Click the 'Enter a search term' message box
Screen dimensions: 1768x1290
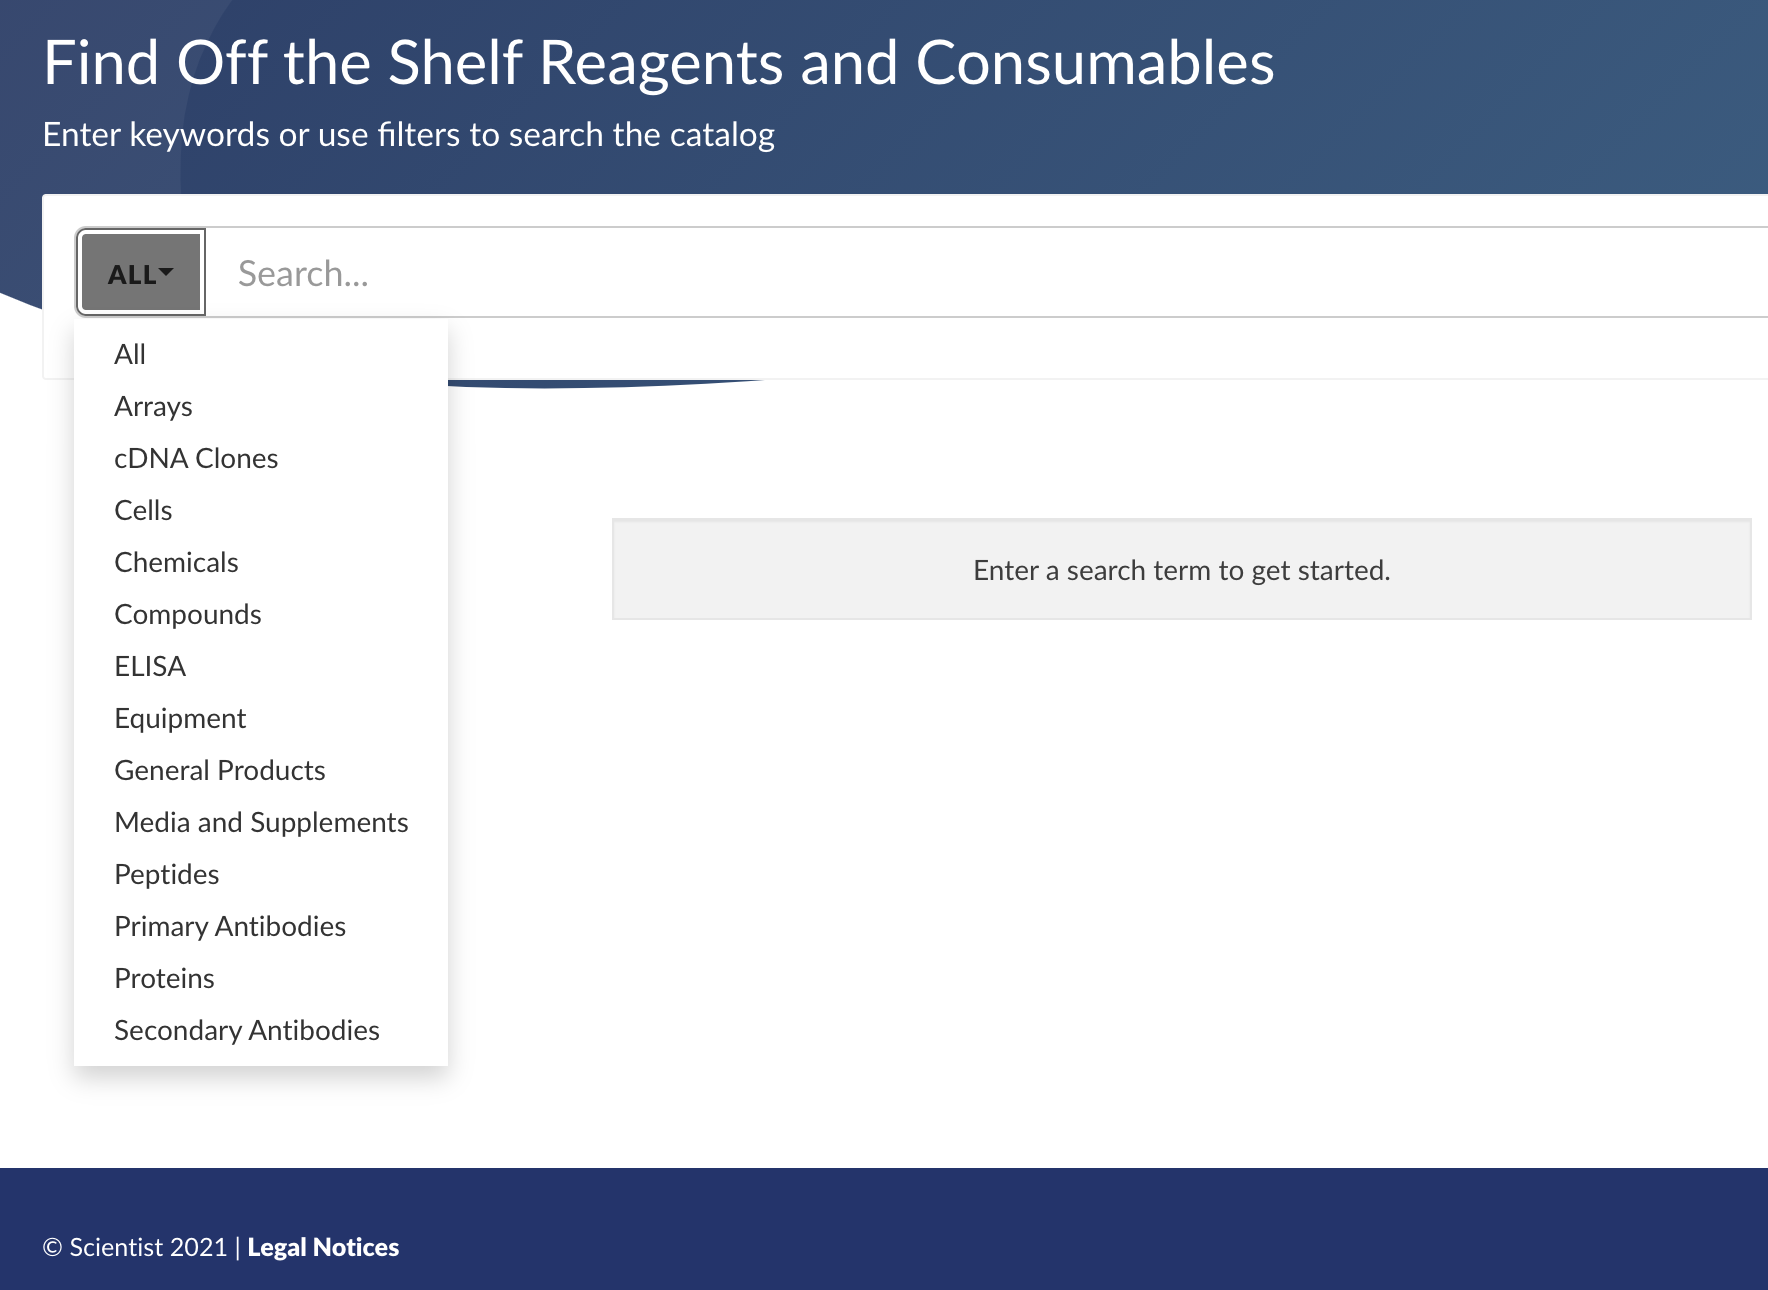click(x=1181, y=570)
